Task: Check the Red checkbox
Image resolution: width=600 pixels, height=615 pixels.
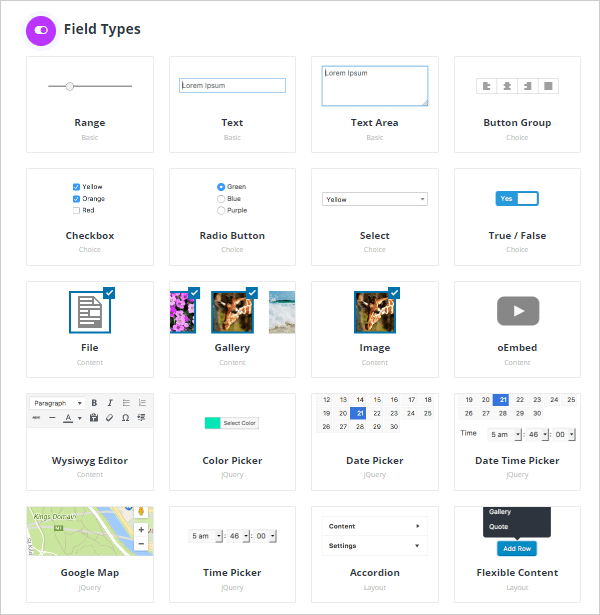Action: [77, 210]
